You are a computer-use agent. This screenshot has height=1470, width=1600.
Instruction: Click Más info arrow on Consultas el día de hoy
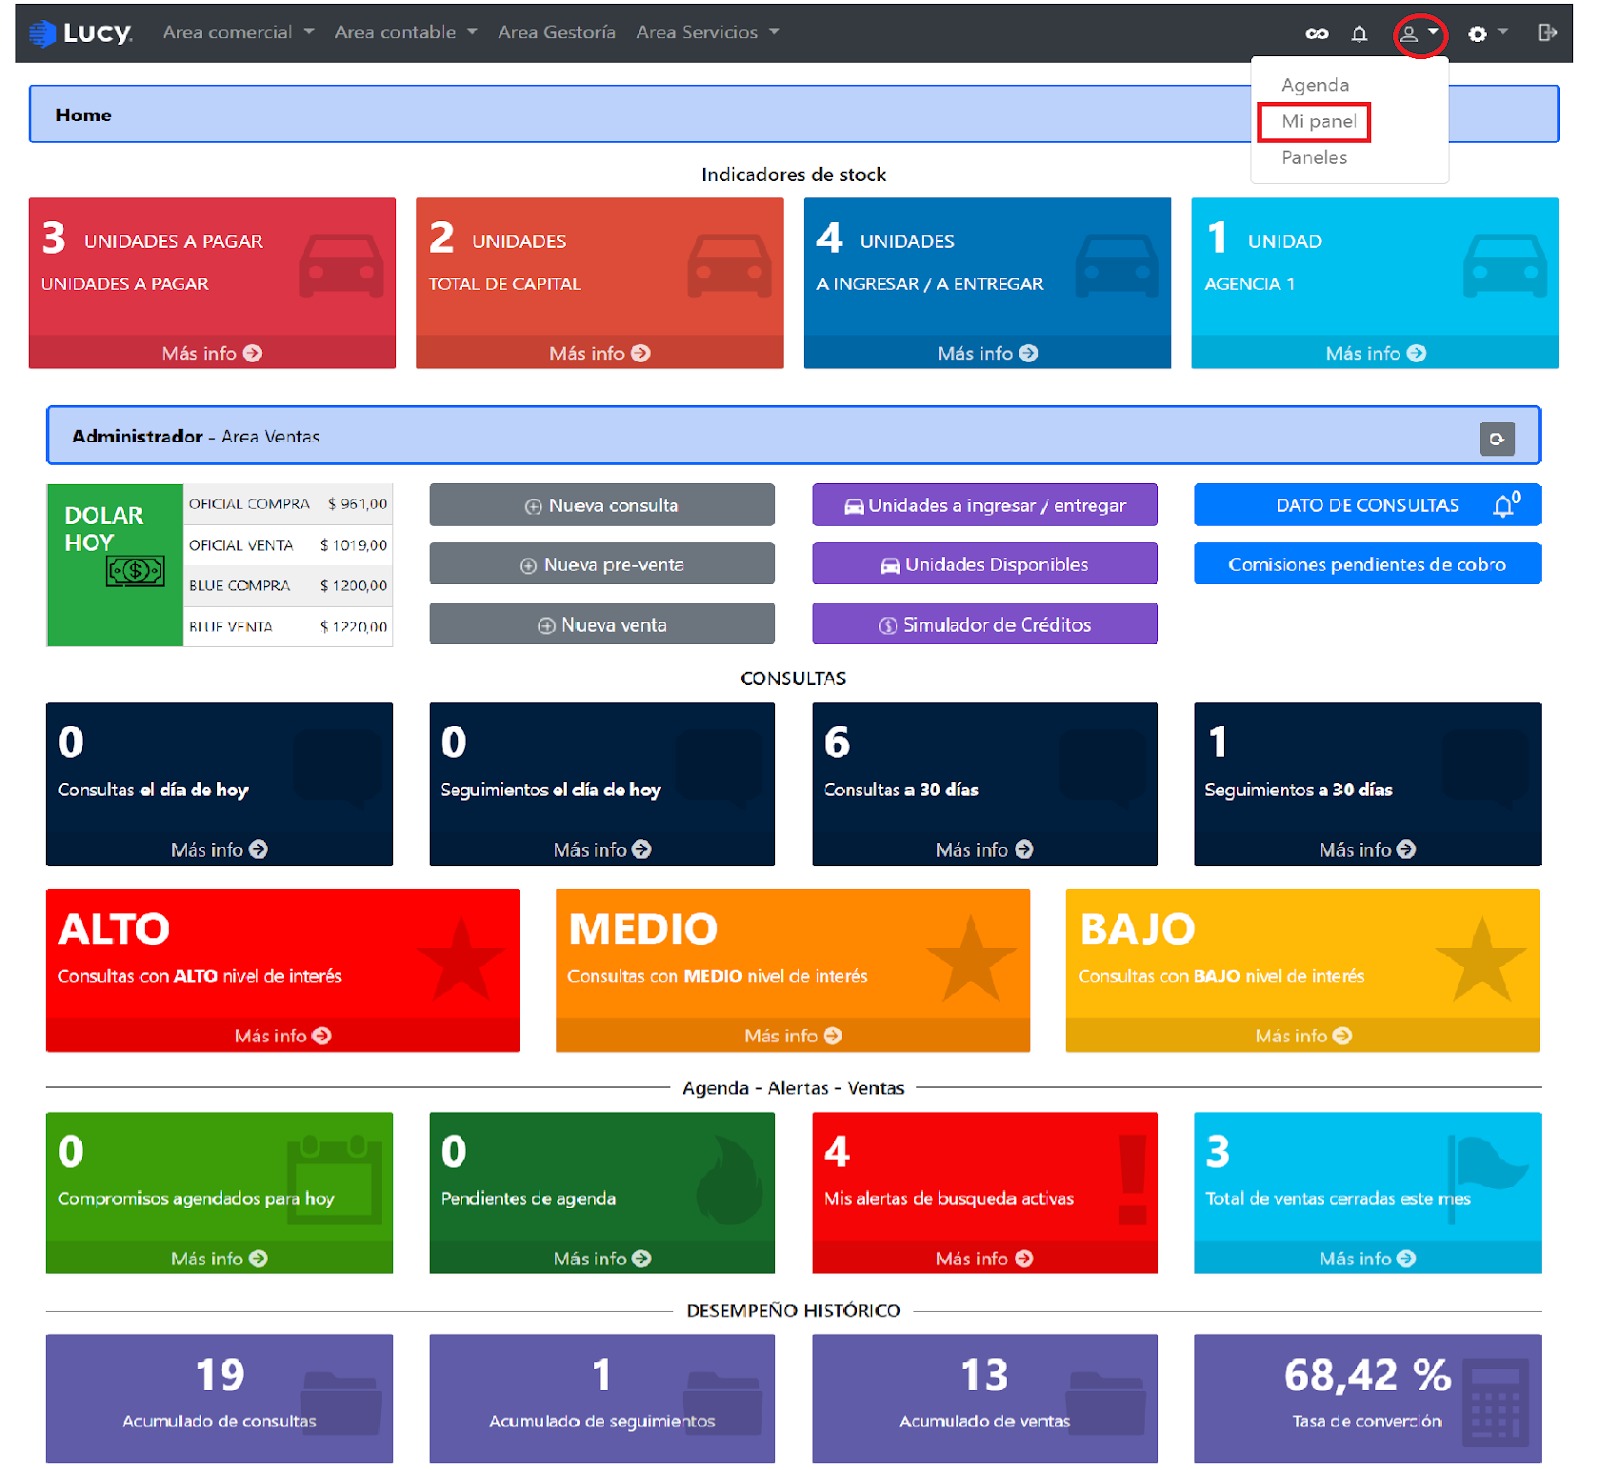tap(258, 849)
